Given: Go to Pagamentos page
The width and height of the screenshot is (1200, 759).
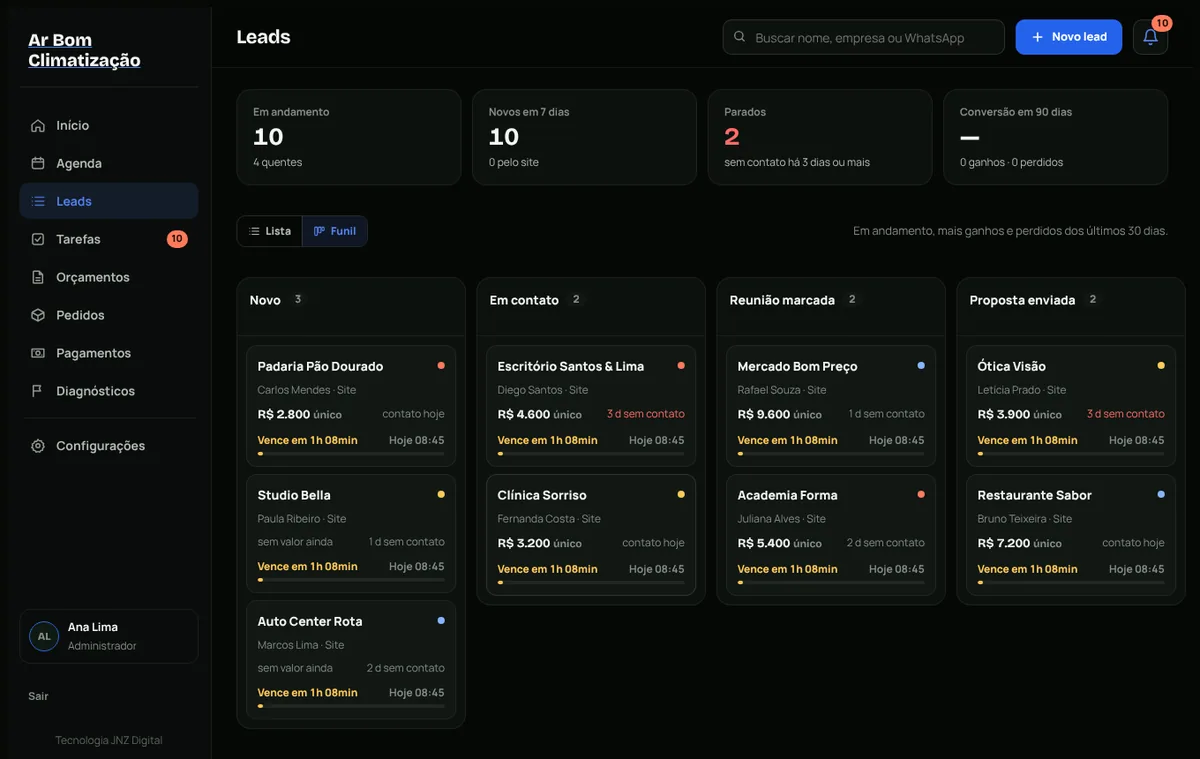Looking at the screenshot, I should click(x=109, y=354).
